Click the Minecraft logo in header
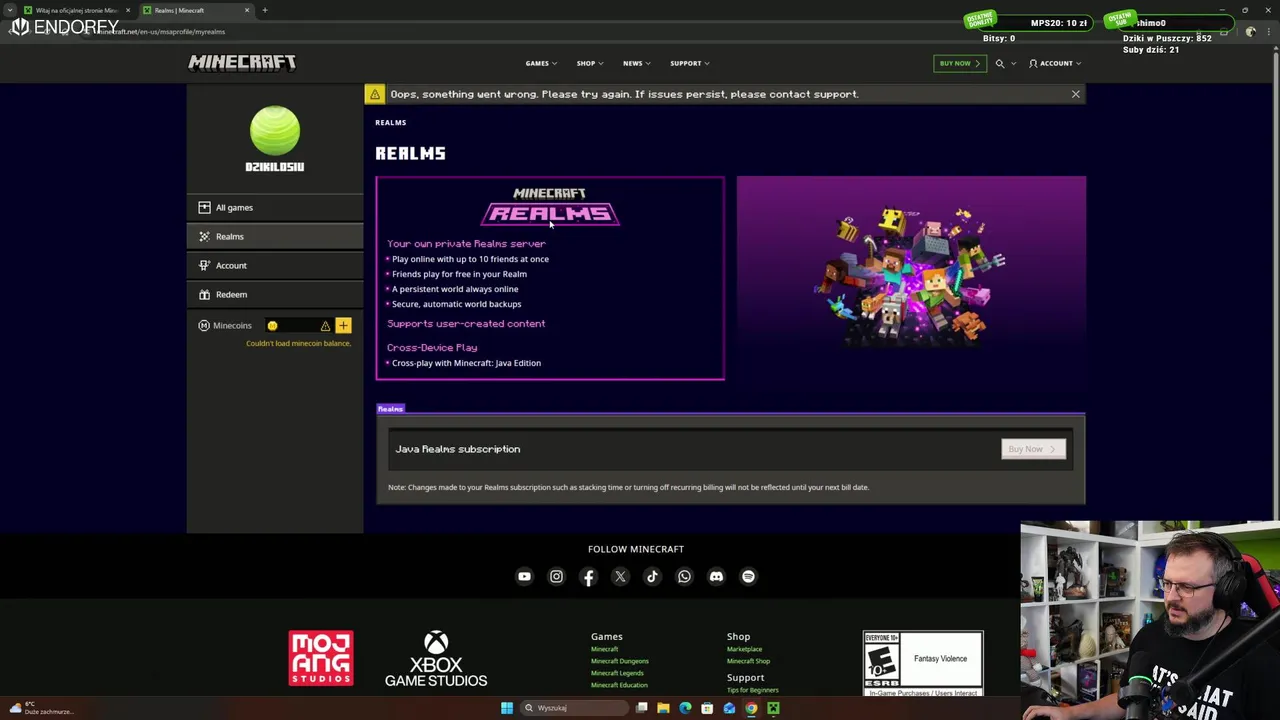1280x720 pixels. 242,62
